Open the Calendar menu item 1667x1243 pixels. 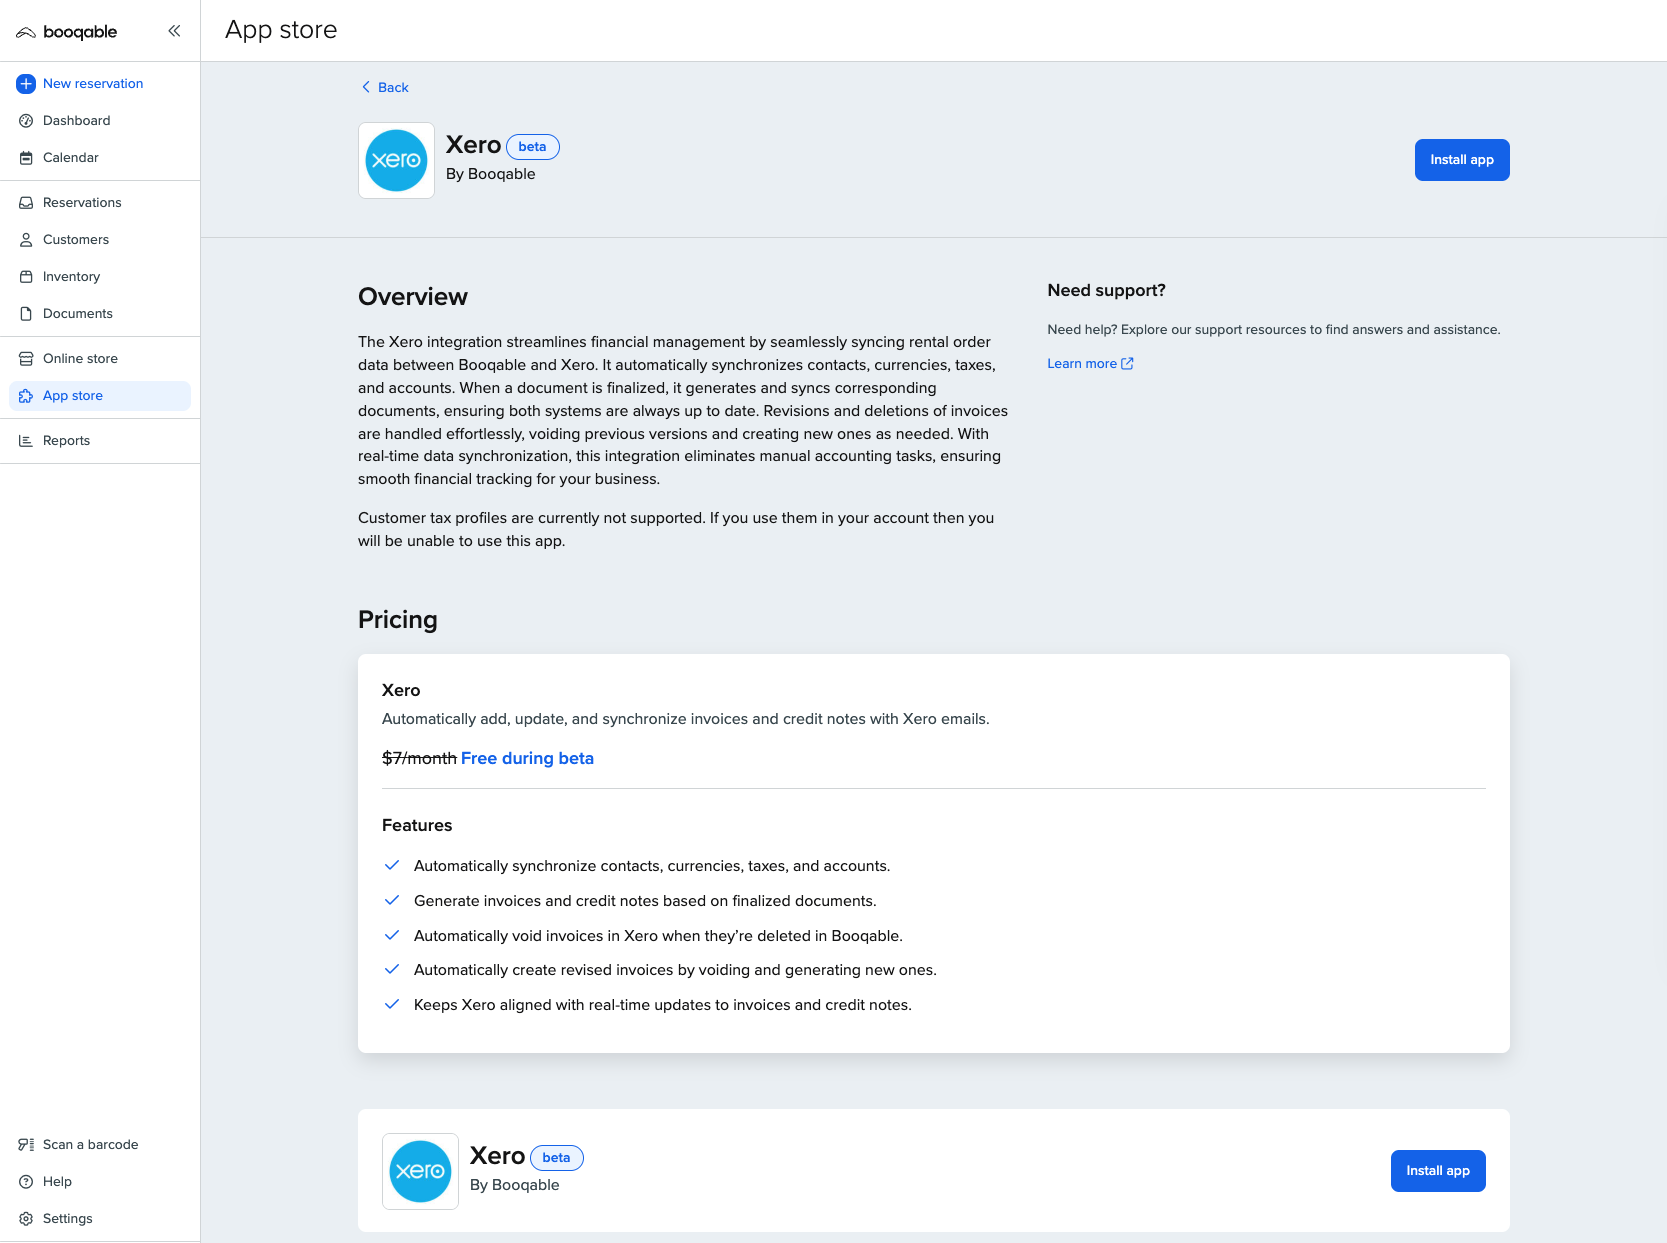71,158
